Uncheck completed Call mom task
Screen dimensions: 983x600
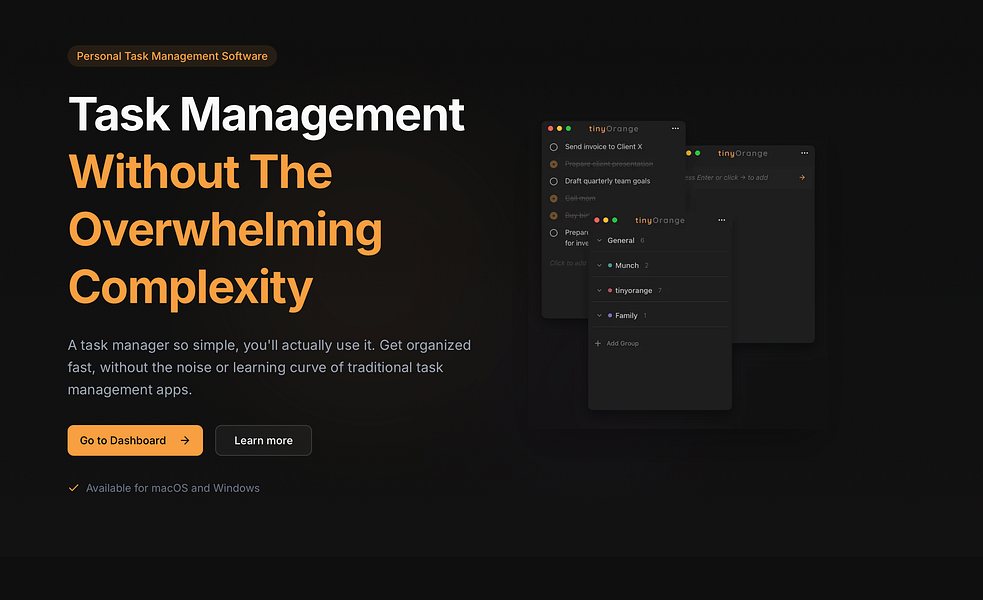554,198
